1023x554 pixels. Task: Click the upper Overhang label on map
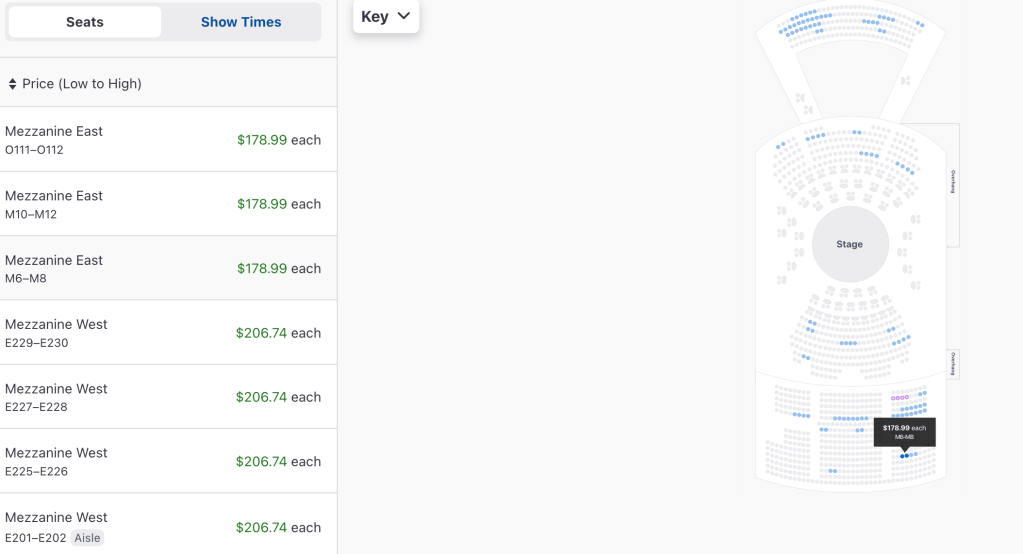click(x=953, y=180)
